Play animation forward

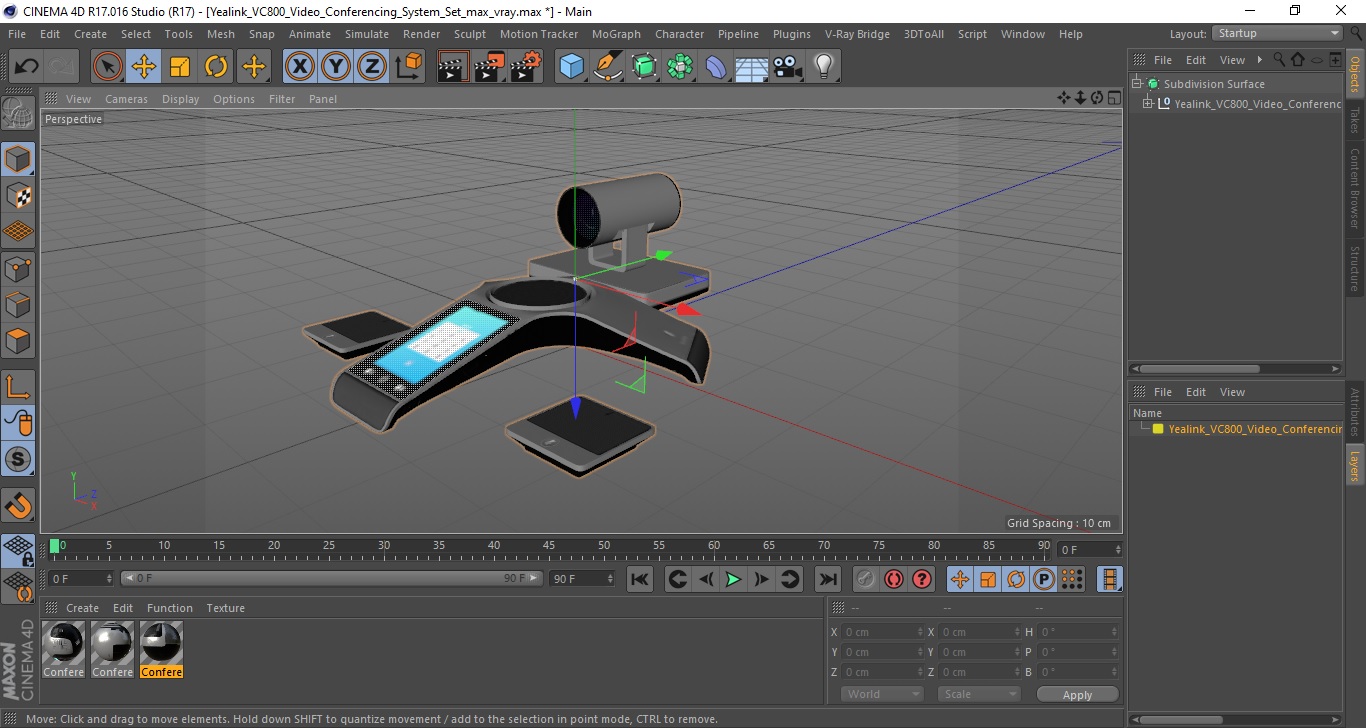tap(733, 579)
